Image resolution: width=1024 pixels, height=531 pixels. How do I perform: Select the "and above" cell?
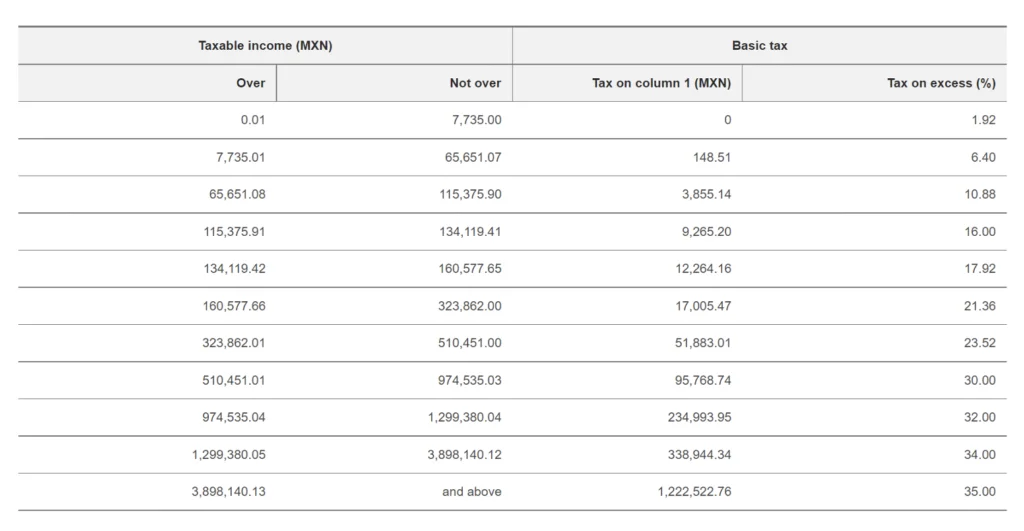(472, 491)
